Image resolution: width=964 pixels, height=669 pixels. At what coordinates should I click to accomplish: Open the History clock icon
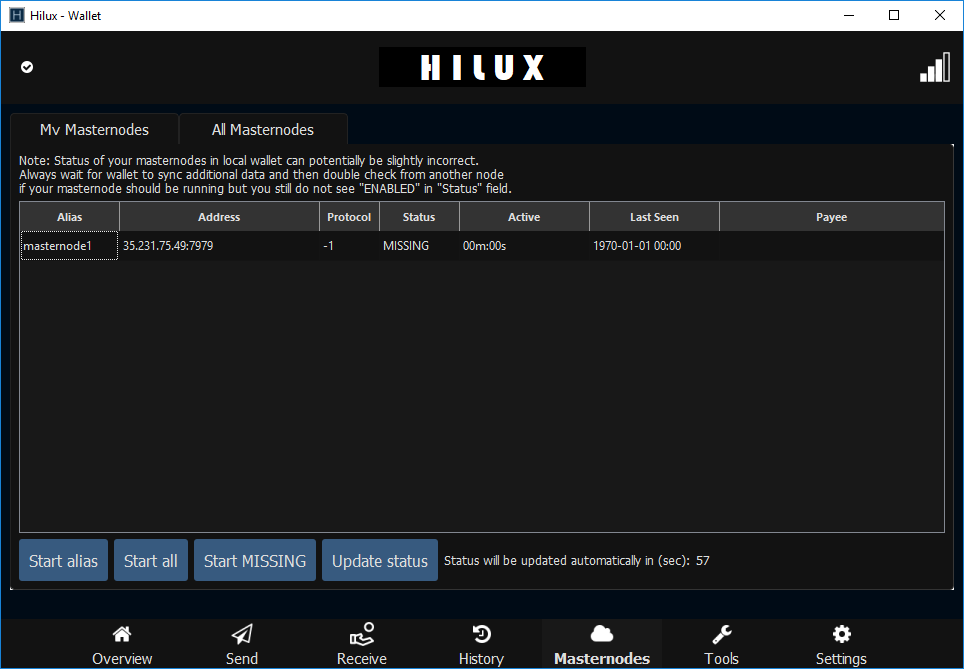pos(481,634)
